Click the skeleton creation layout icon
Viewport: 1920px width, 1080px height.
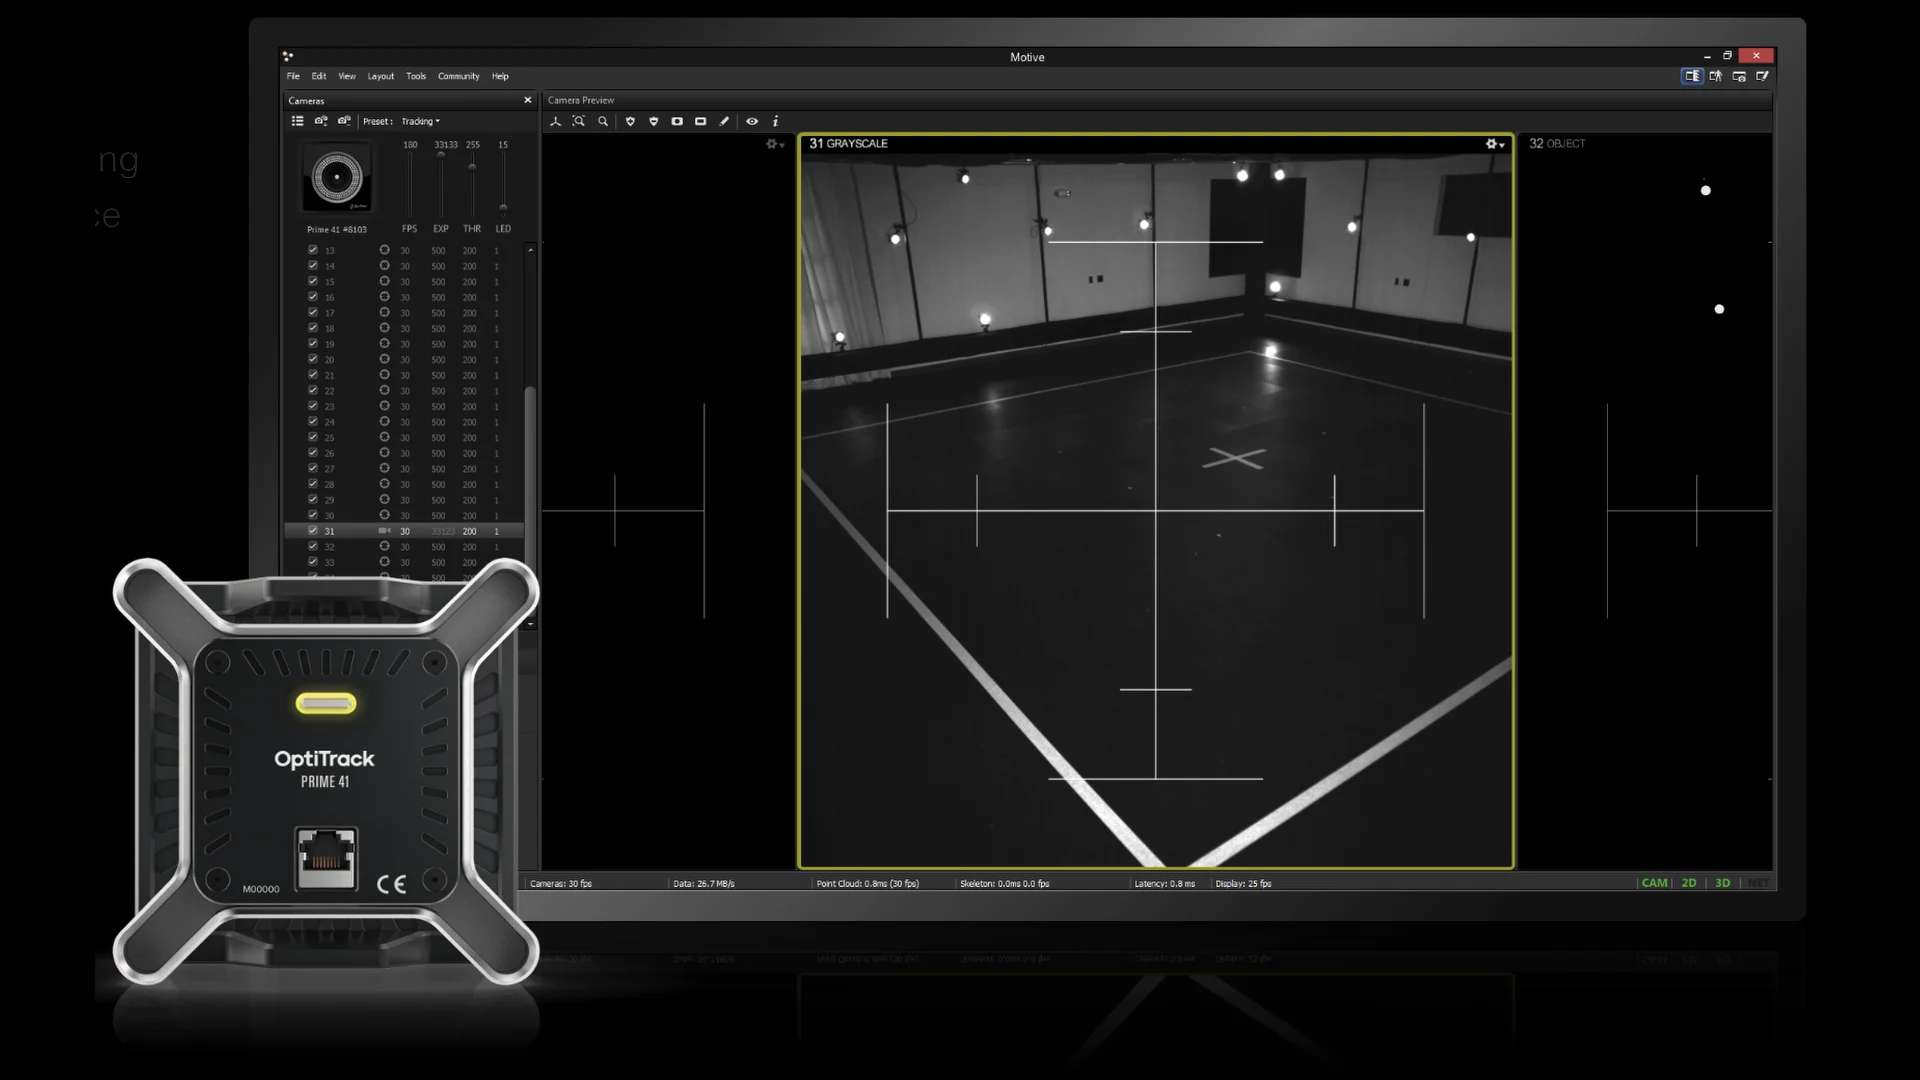[1716, 76]
